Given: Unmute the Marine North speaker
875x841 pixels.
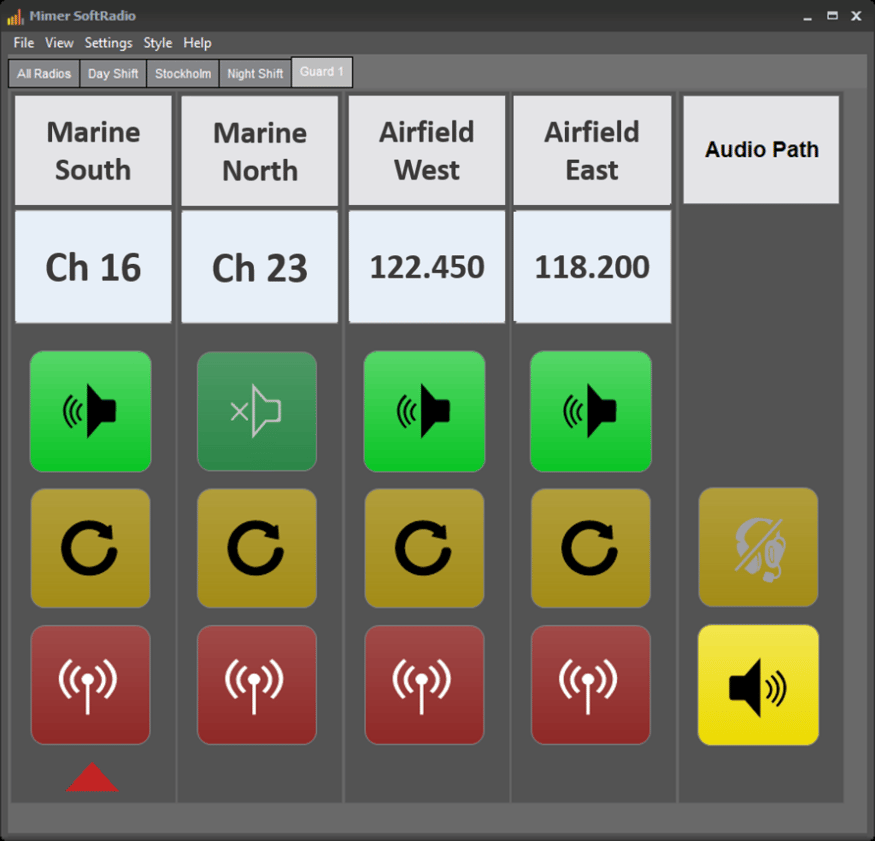Looking at the screenshot, I should (x=257, y=411).
